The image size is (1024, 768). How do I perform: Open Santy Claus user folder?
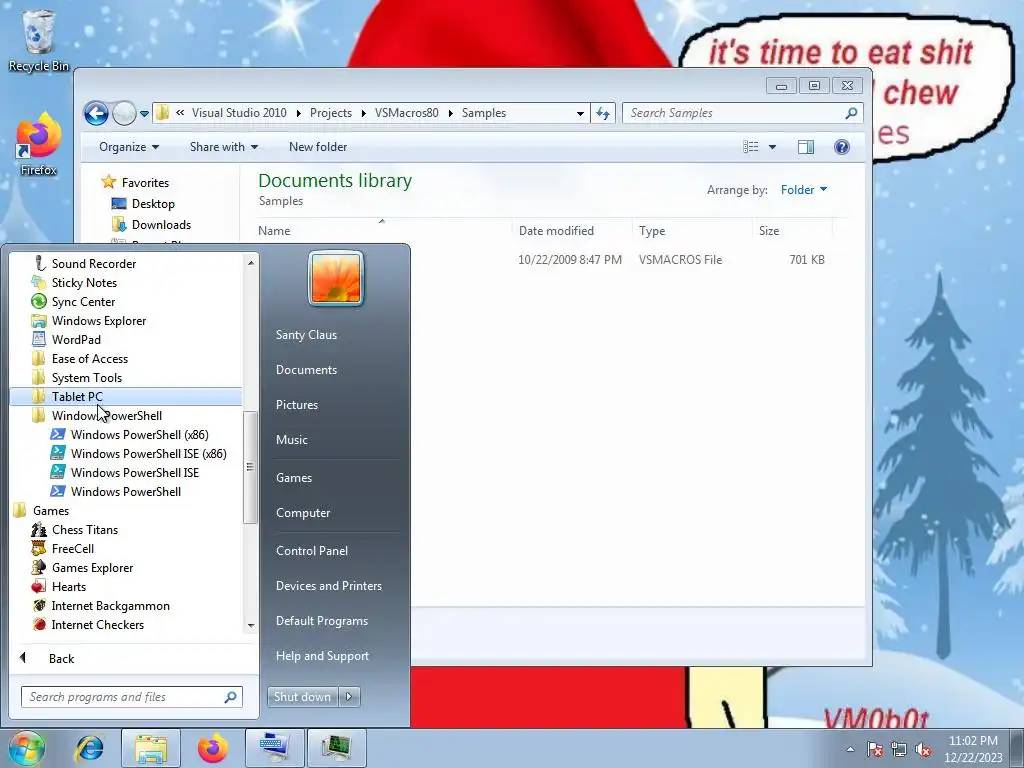306,335
